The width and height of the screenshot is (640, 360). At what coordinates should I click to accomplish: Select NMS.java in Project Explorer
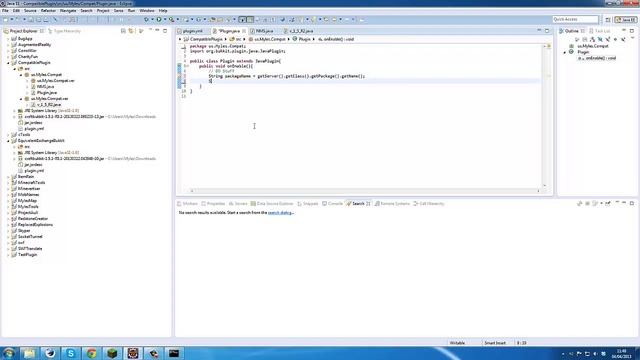click(x=45, y=87)
